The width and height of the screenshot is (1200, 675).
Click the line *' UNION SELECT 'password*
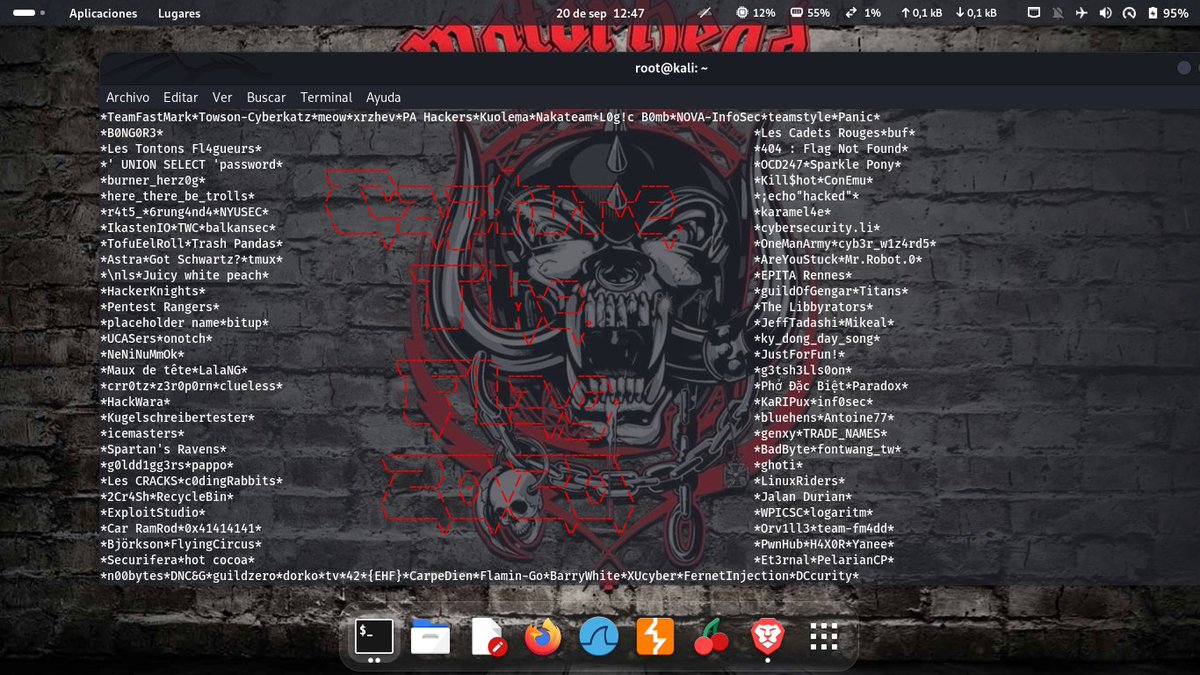coord(191,165)
